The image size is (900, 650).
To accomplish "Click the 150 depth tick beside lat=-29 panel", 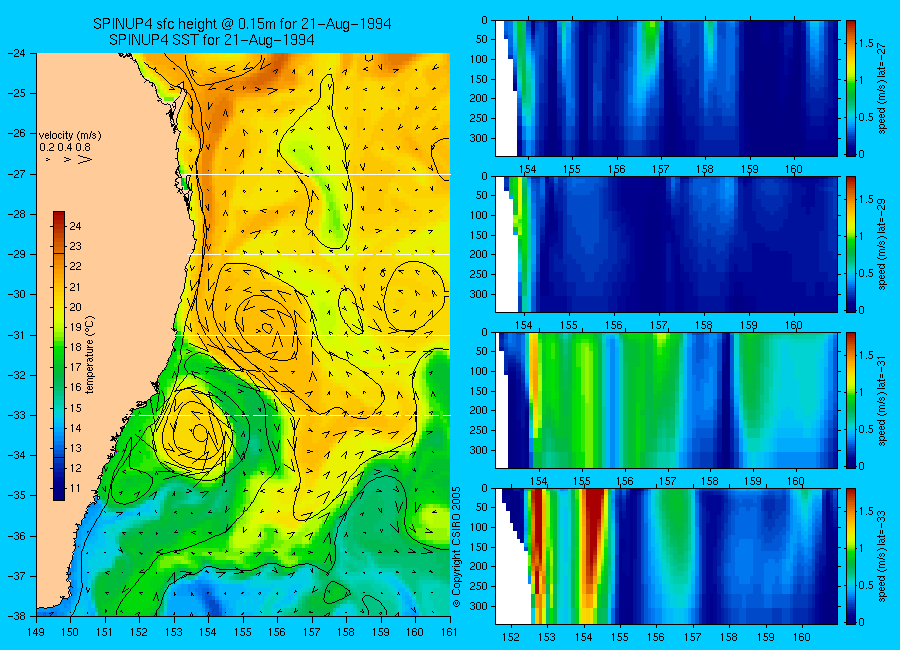I will click(478, 235).
